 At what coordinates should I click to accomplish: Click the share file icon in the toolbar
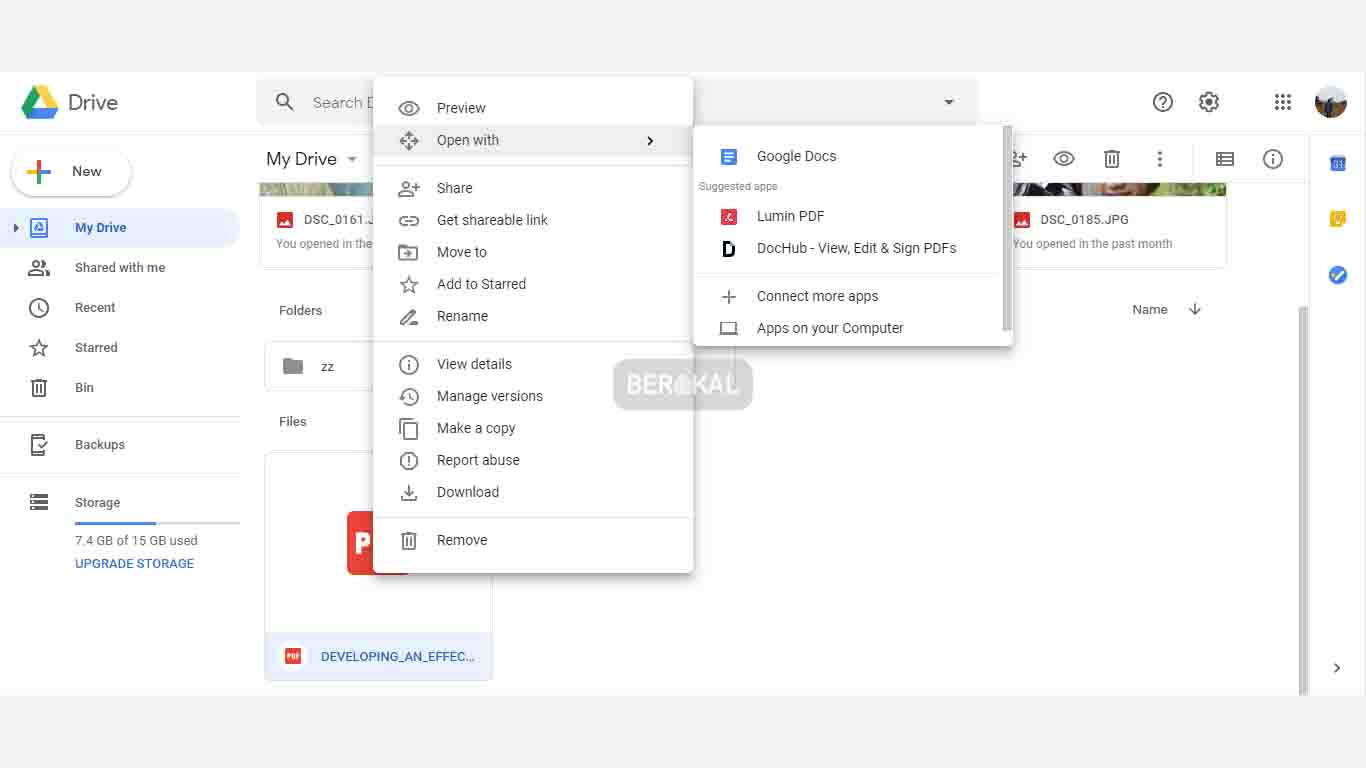(1016, 158)
